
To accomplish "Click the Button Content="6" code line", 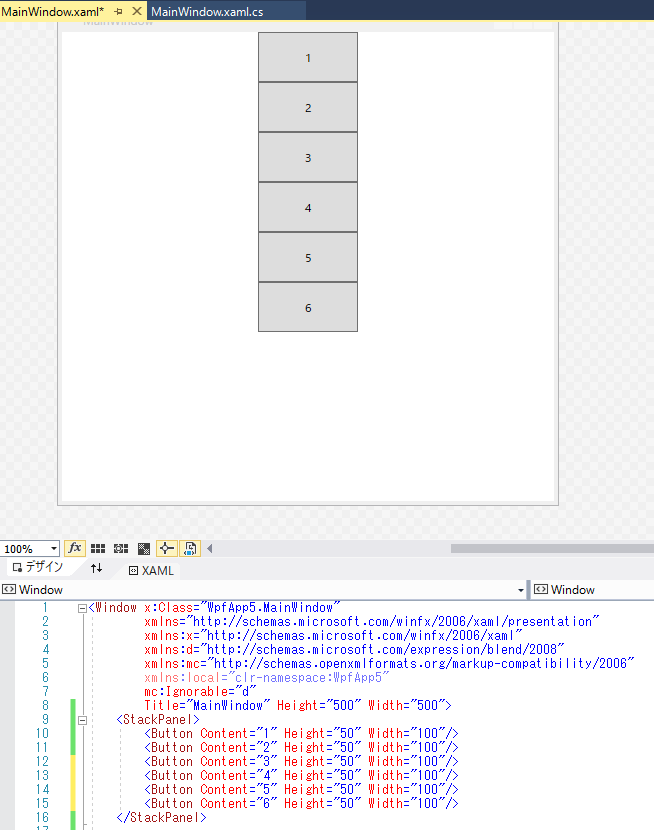I will [x=301, y=804].
